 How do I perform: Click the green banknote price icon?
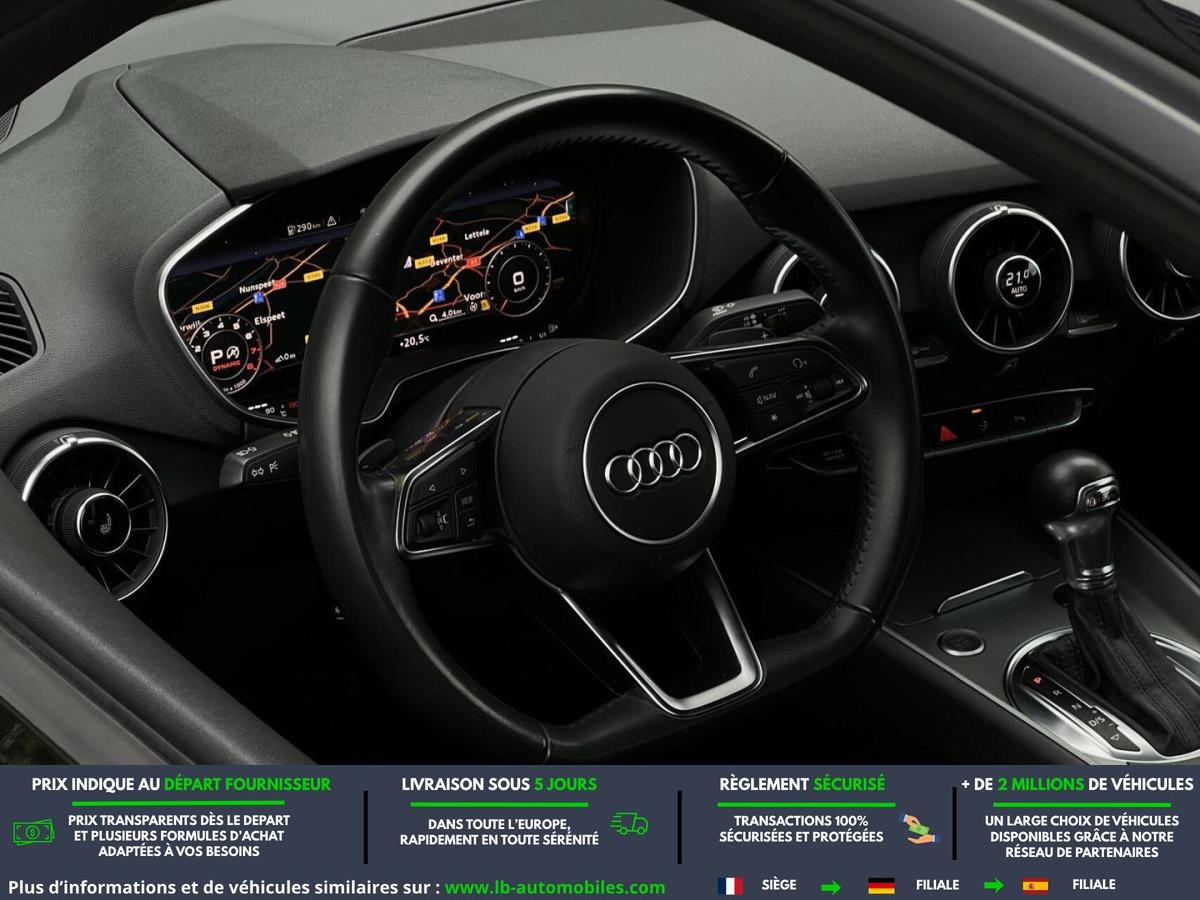[34, 831]
